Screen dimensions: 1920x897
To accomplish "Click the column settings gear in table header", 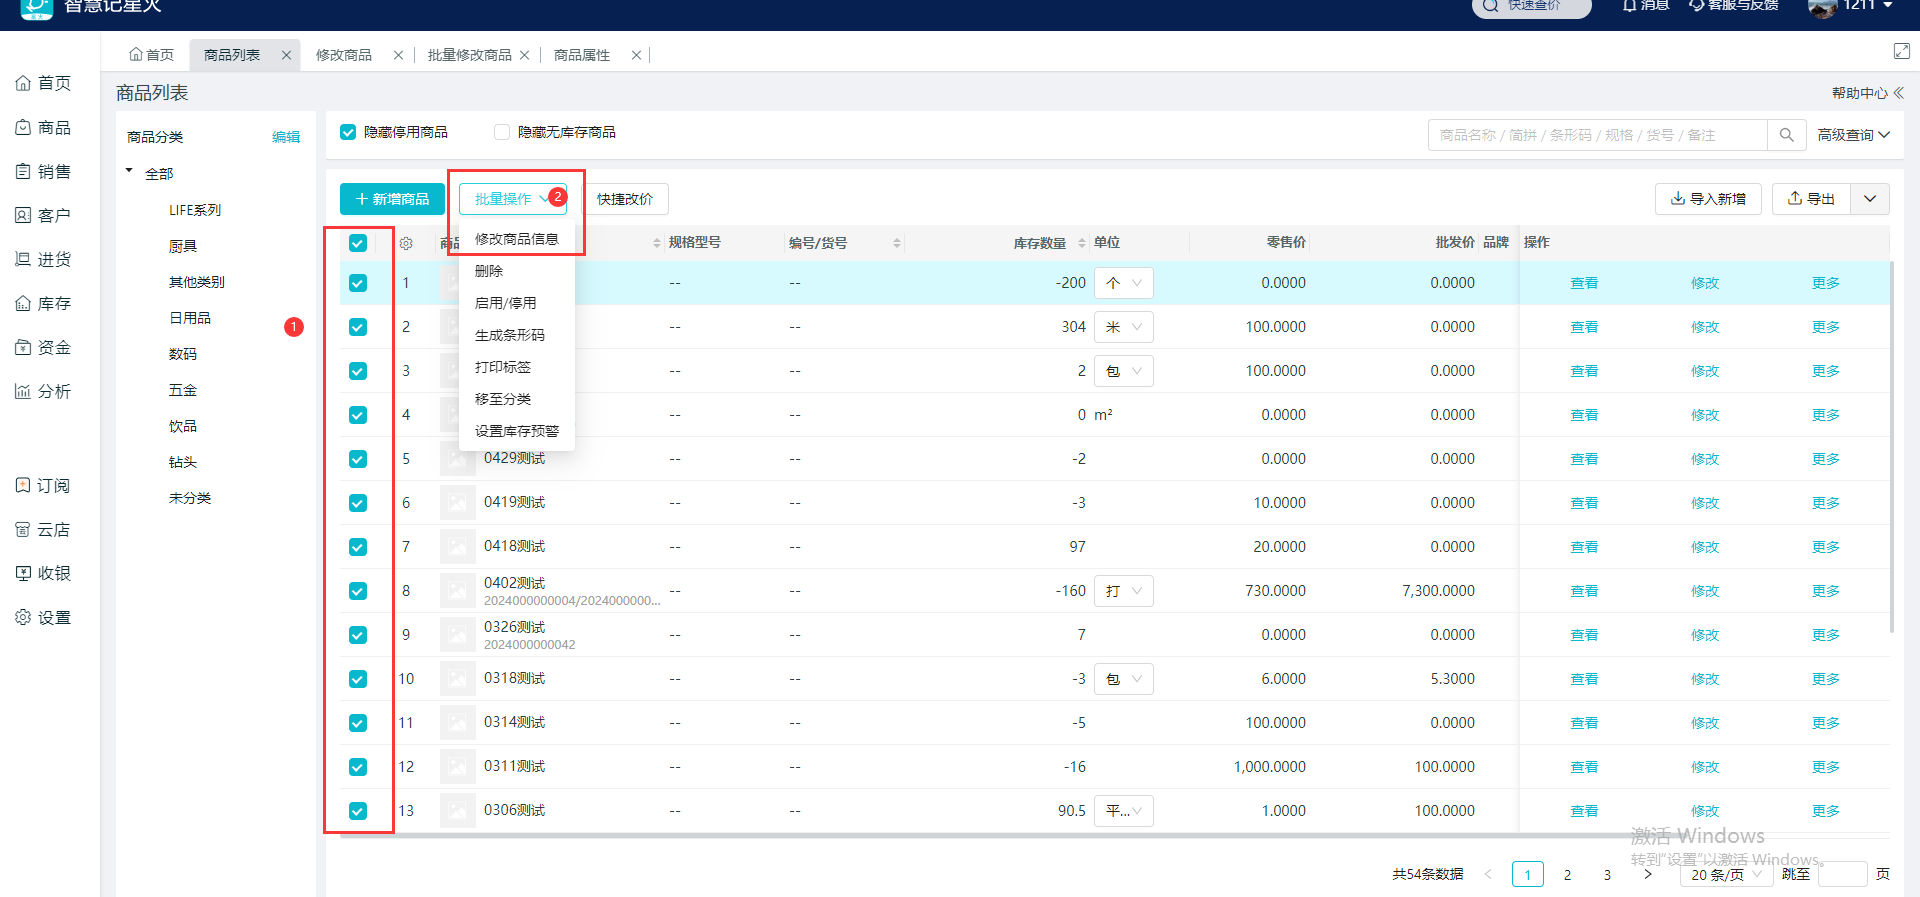I will click(406, 243).
